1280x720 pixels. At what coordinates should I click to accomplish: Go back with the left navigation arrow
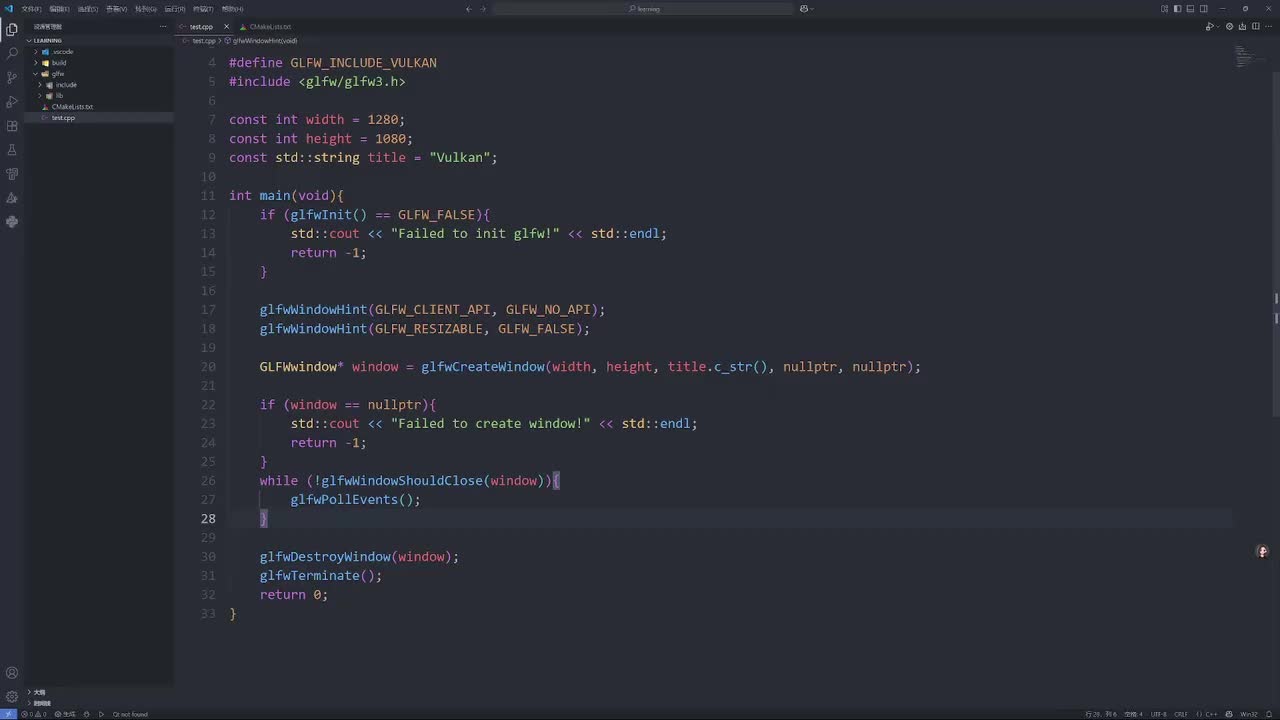tap(469, 9)
